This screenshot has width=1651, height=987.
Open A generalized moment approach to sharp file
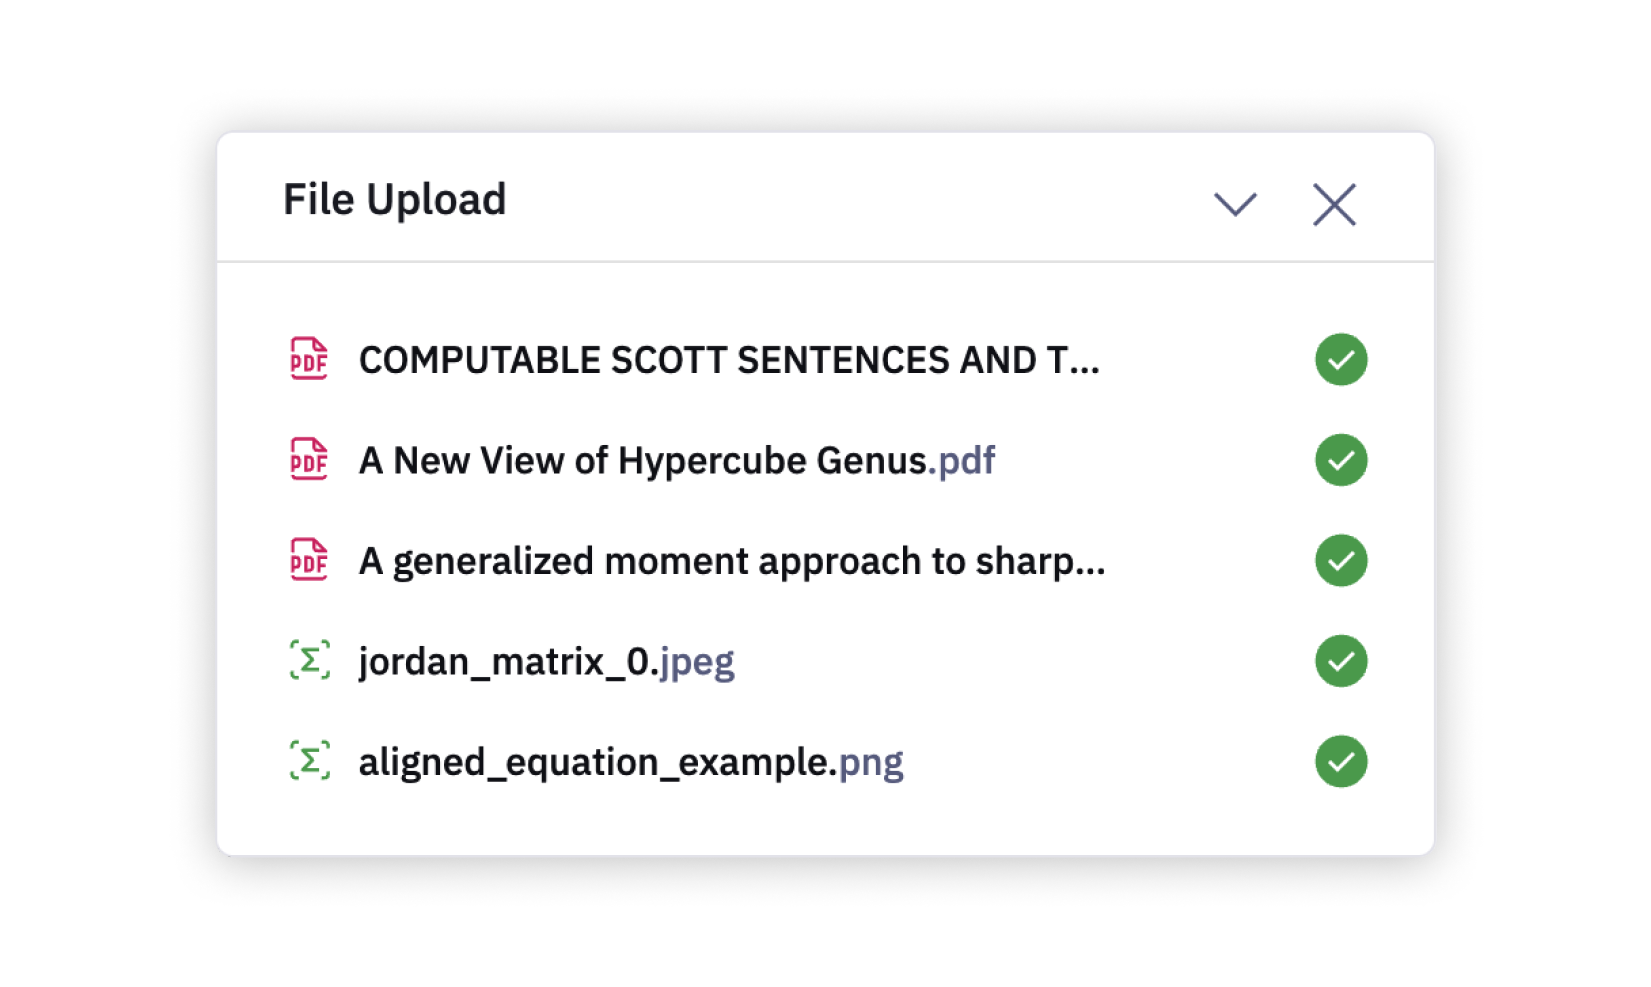[731, 561]
